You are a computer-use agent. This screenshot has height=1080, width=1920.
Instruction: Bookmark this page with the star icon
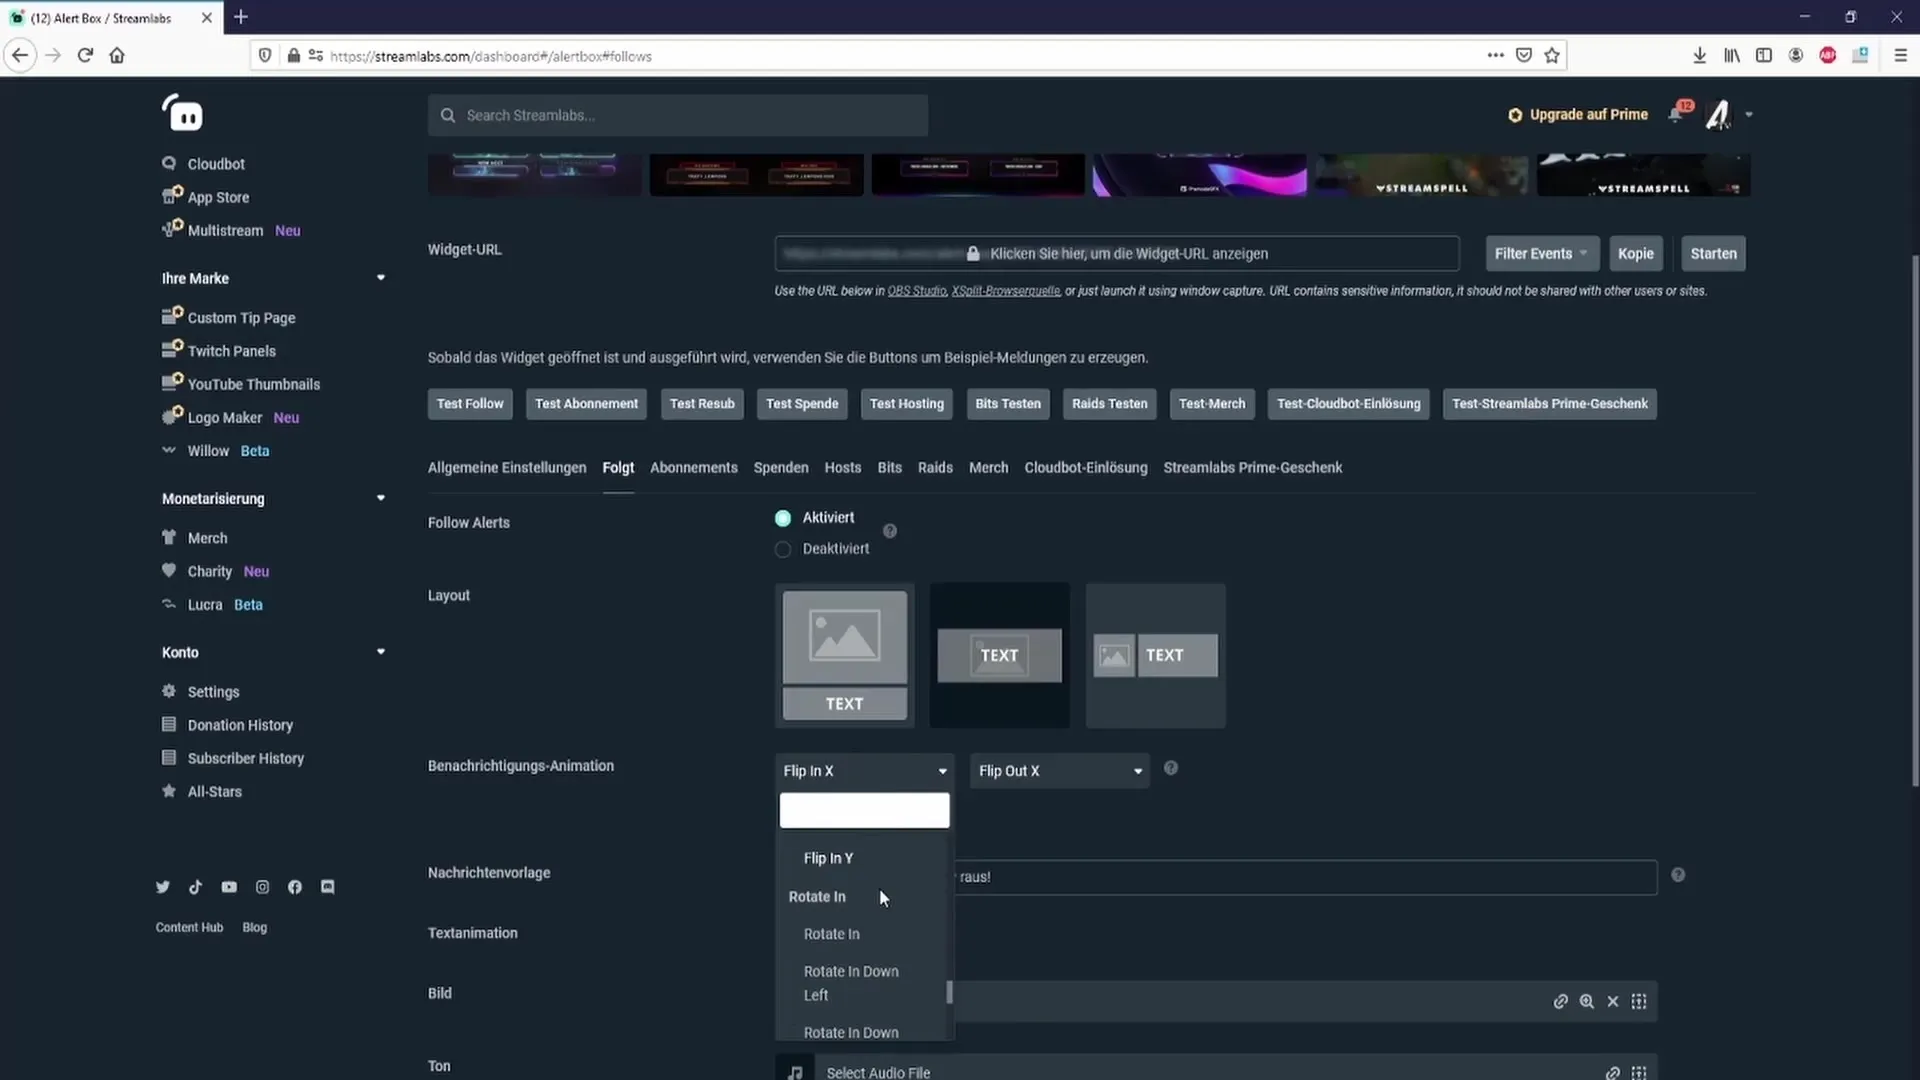click(1552, 55)
